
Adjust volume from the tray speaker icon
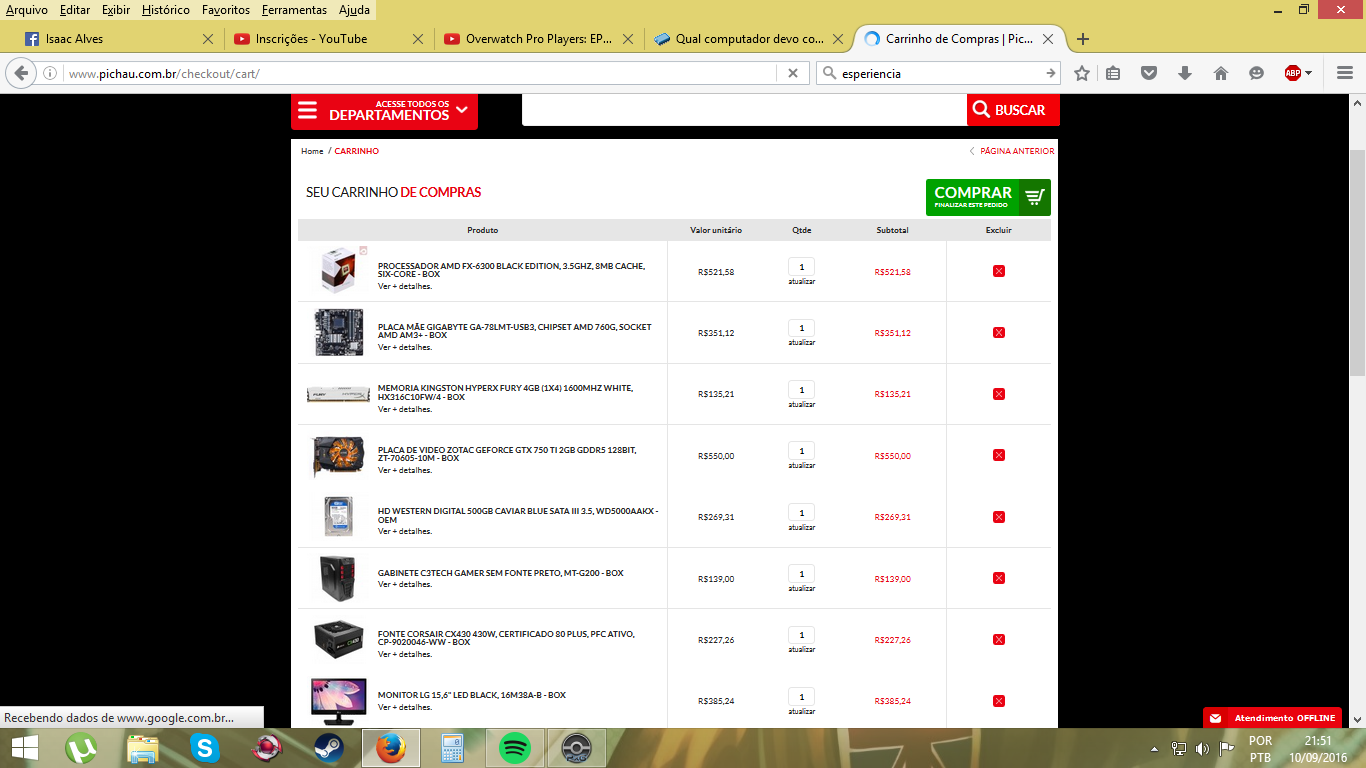coord(1202,748)
